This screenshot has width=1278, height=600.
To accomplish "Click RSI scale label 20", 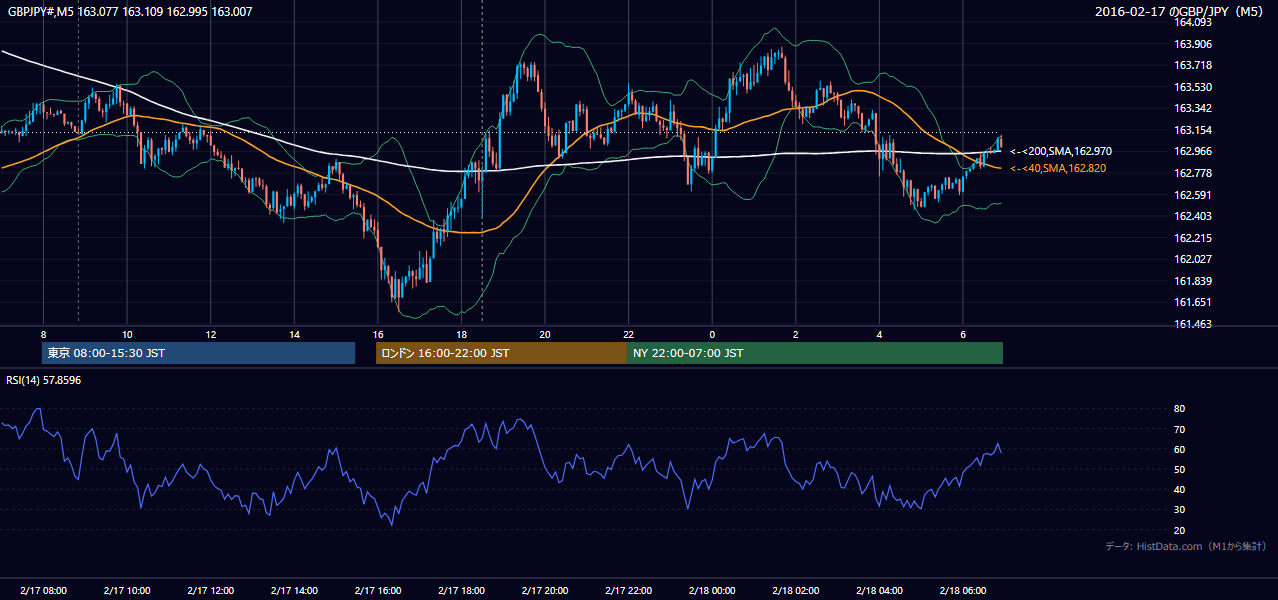I will pos(1179,530).
